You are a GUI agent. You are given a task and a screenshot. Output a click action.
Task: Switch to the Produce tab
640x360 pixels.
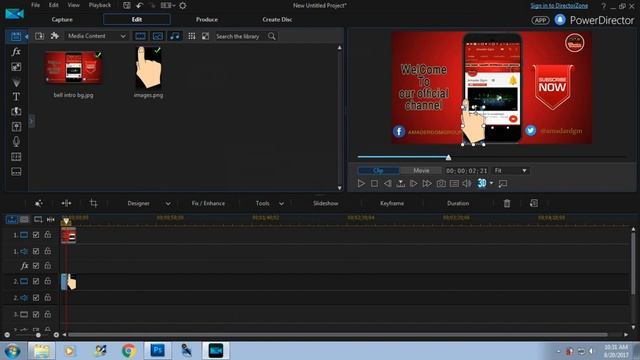point(207,20)
